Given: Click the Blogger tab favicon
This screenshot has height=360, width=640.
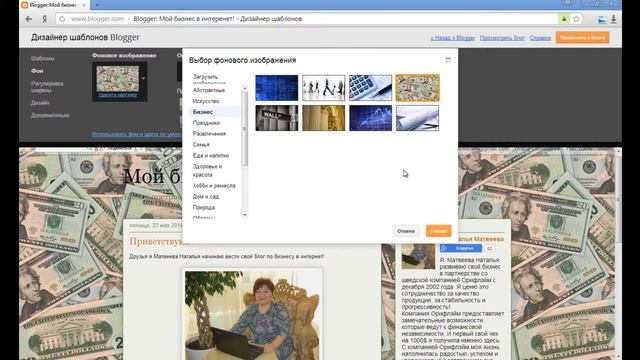Looking at the screenshot, I should click(24, 5).
